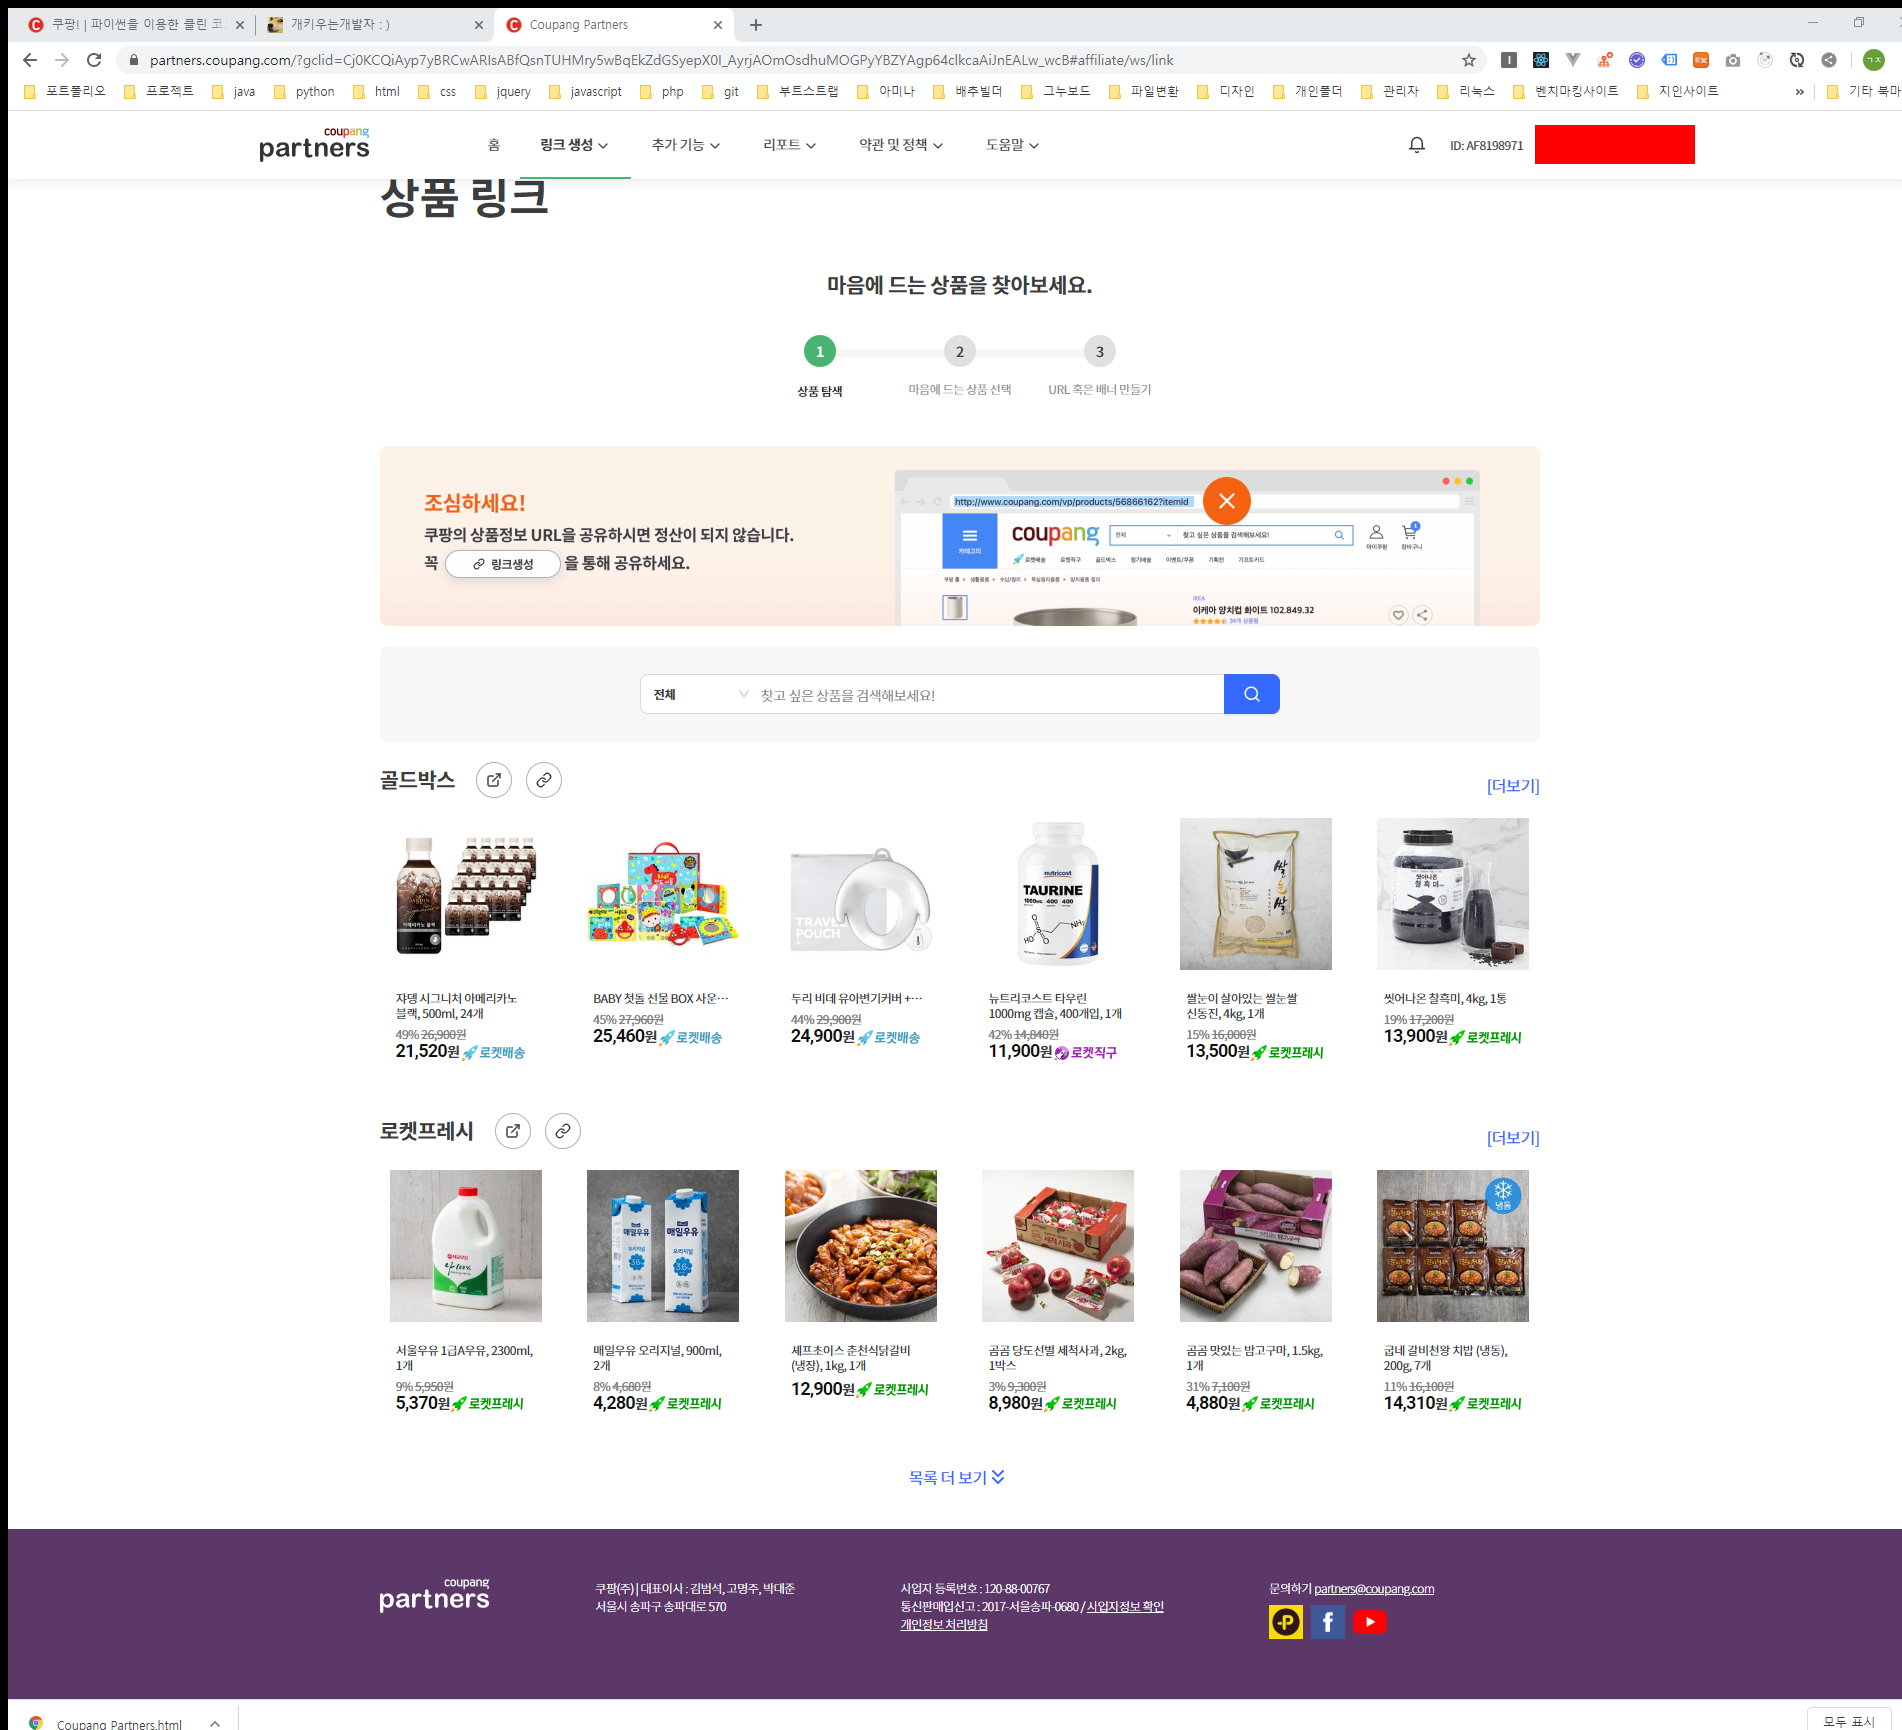Open the javascript bookmark folder

585,91
